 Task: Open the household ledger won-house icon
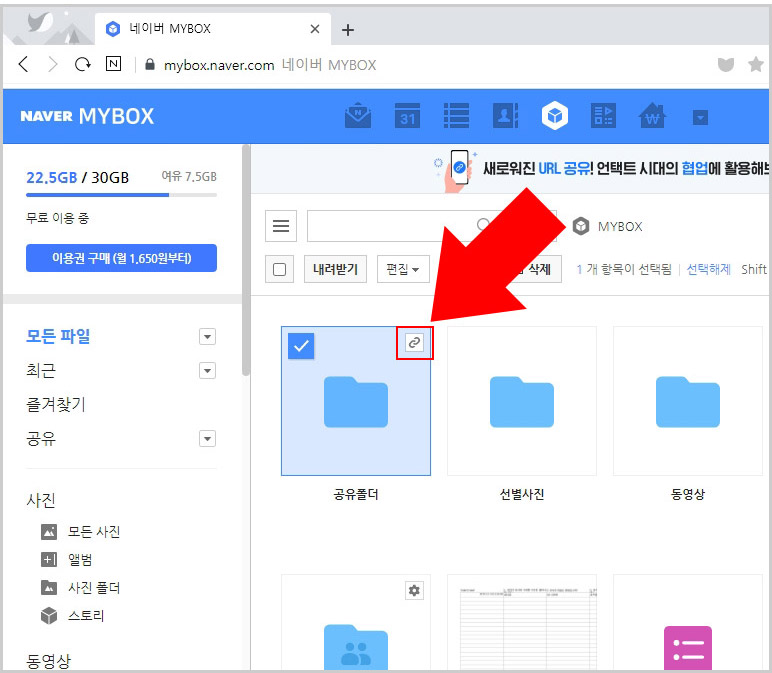pyautogui.click(x=652, y=116)
